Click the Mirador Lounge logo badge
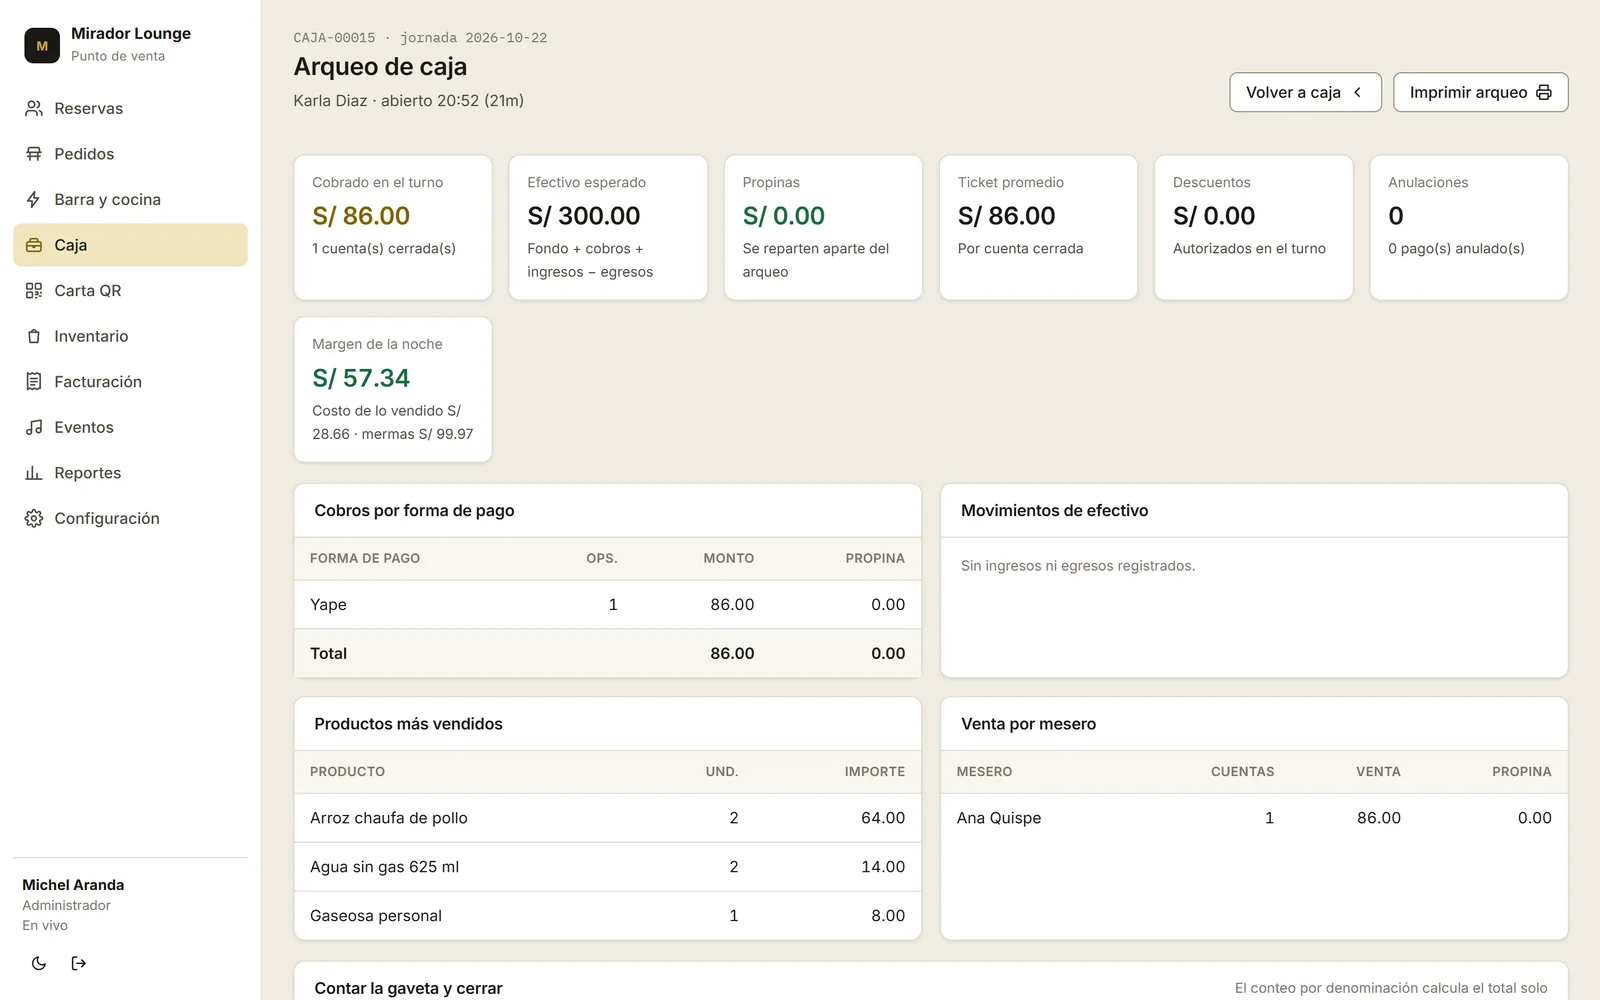Image resolution: width=1600 pixels, height=1000 pixels. 42,45
